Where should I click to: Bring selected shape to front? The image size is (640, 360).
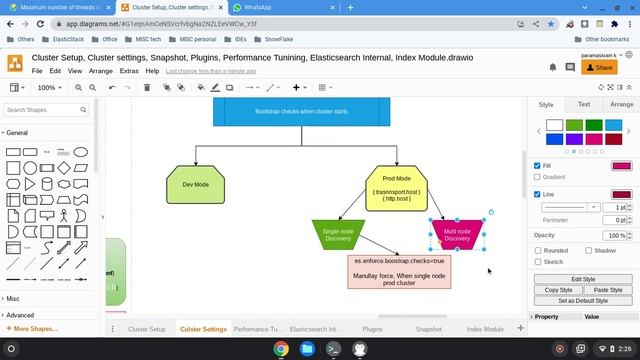coord(167,87)
